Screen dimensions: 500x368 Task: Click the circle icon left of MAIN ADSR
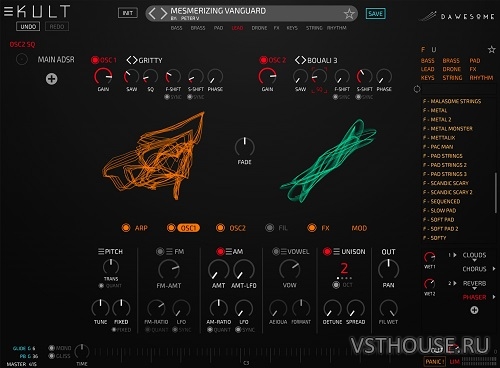(x=22, y=59)
